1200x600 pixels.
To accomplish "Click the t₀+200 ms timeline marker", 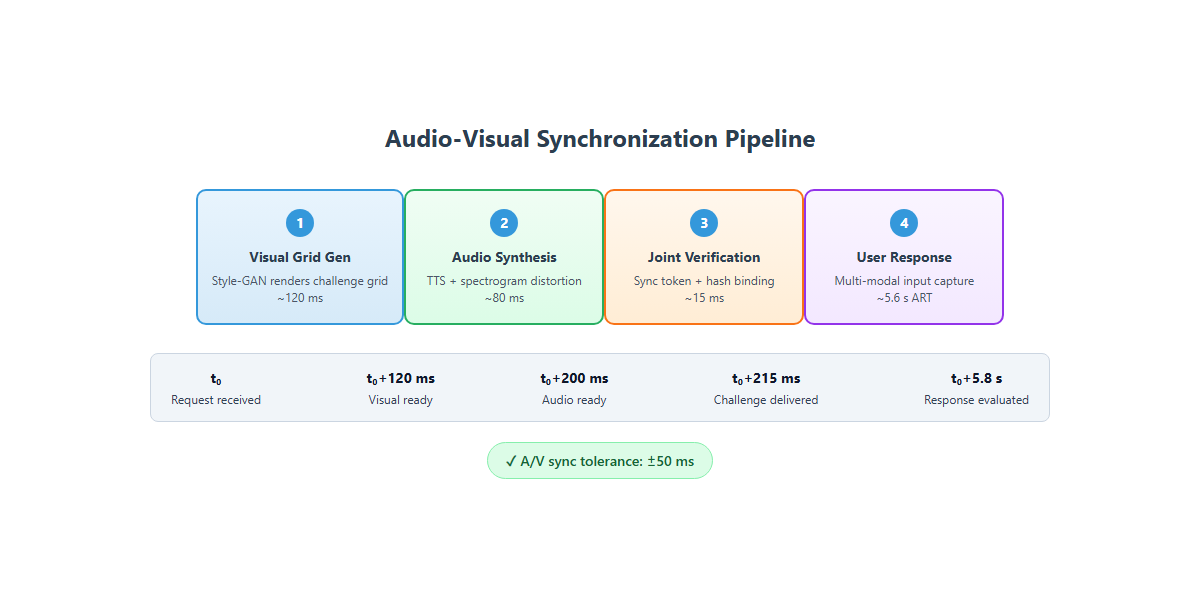I will tap(574, 379).
